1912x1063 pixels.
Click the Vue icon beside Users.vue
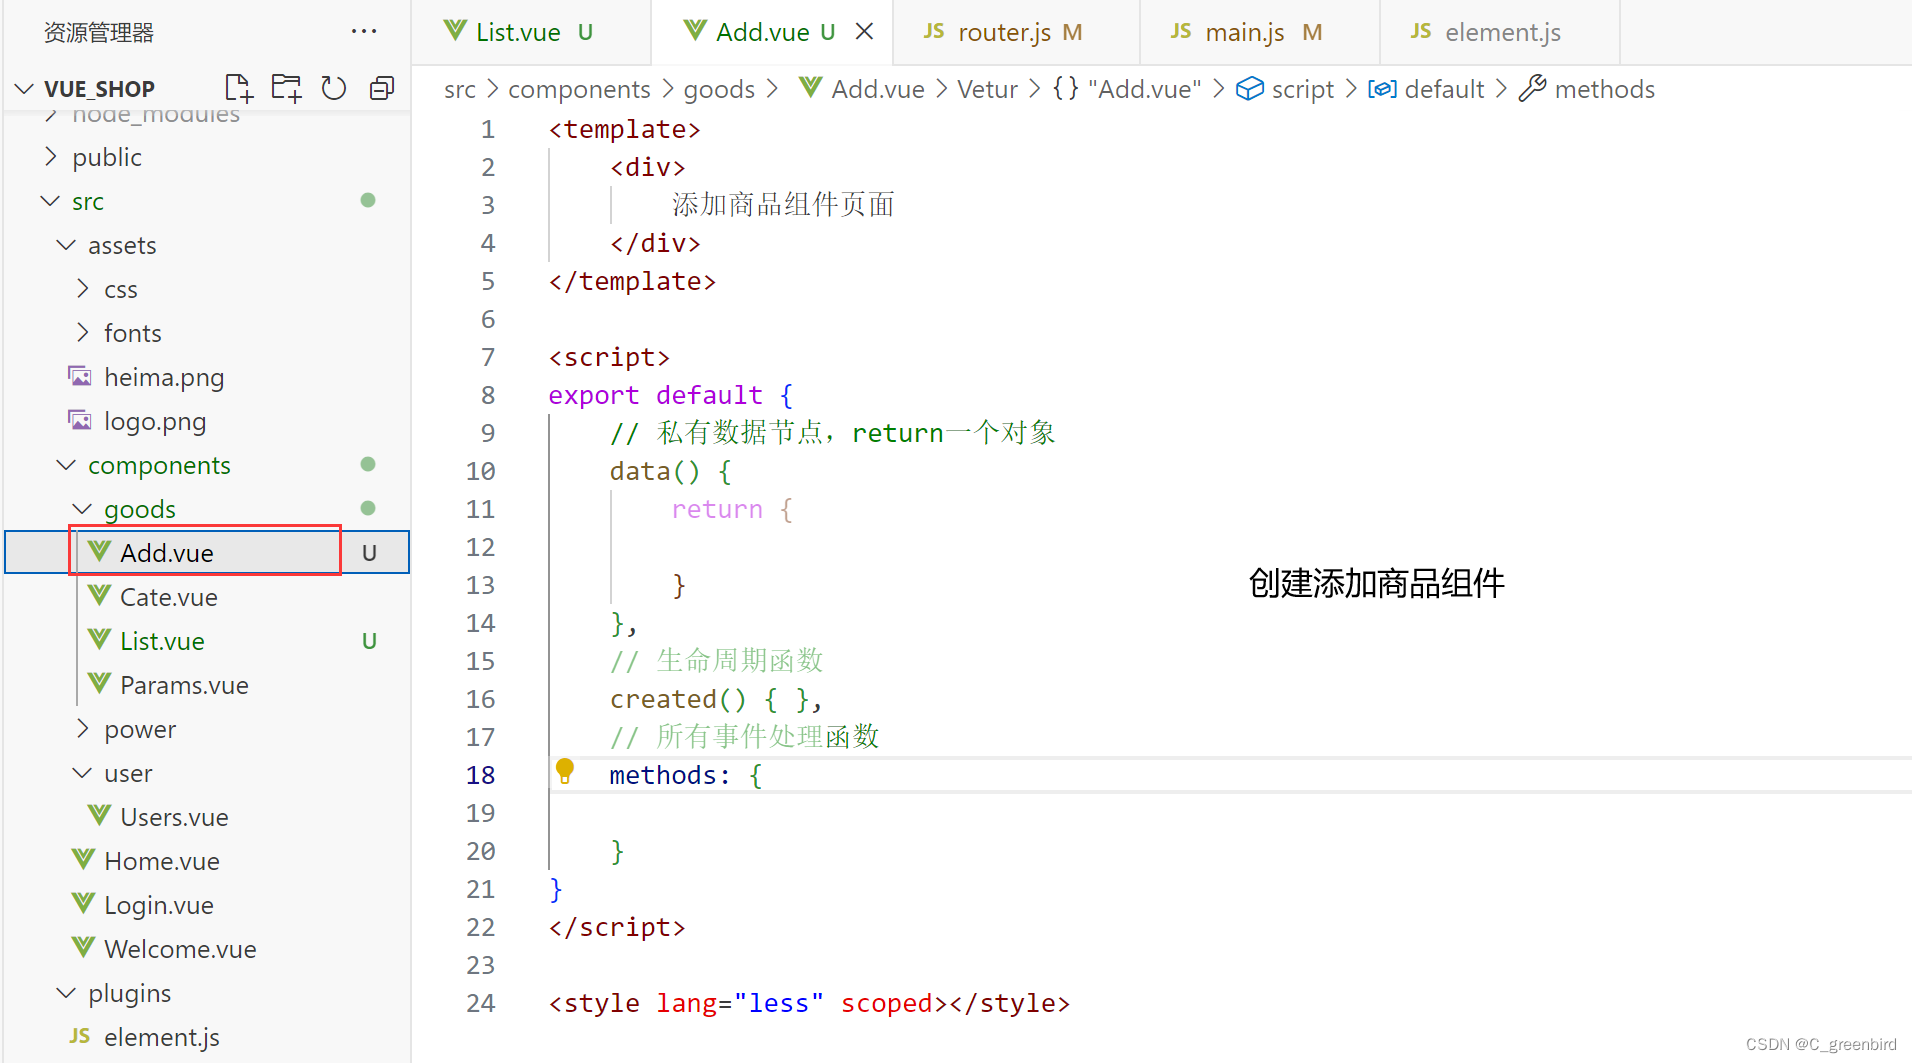[x=99, y=816]
